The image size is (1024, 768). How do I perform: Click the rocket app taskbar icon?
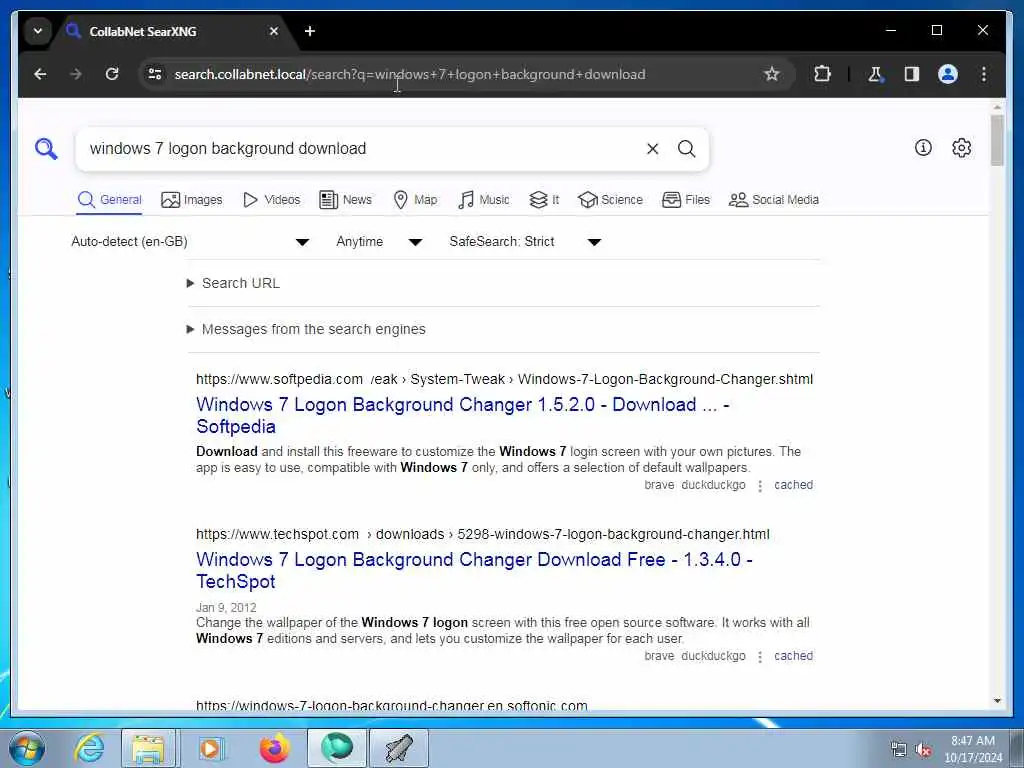pyautogui.click(x=399, y=748)
